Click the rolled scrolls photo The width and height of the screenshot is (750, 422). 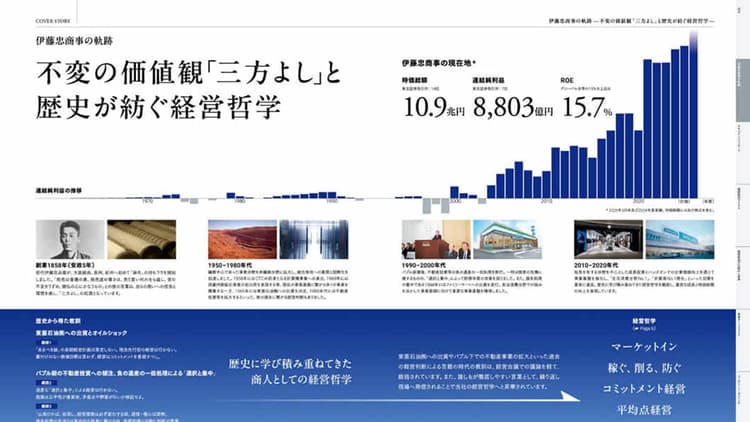coord(142,240)
